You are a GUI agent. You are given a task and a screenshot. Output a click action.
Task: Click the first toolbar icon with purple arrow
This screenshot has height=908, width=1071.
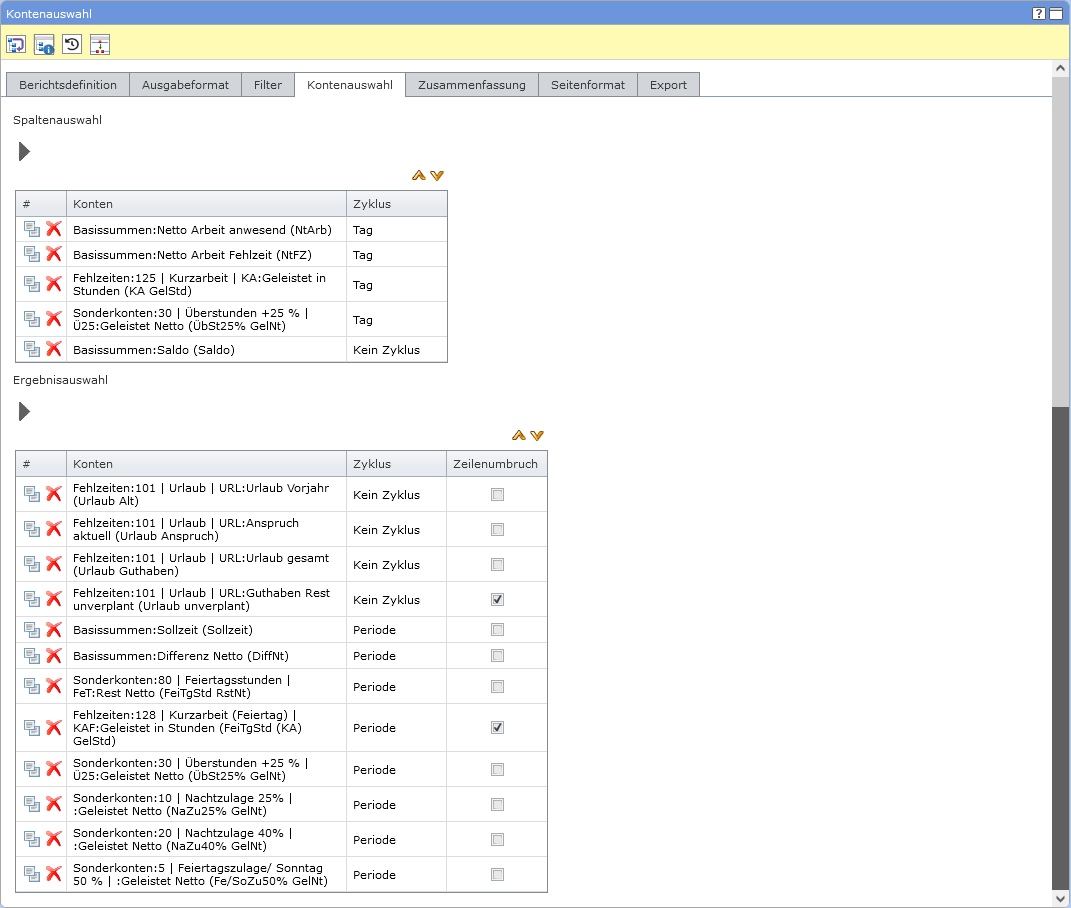click(16, 44)
